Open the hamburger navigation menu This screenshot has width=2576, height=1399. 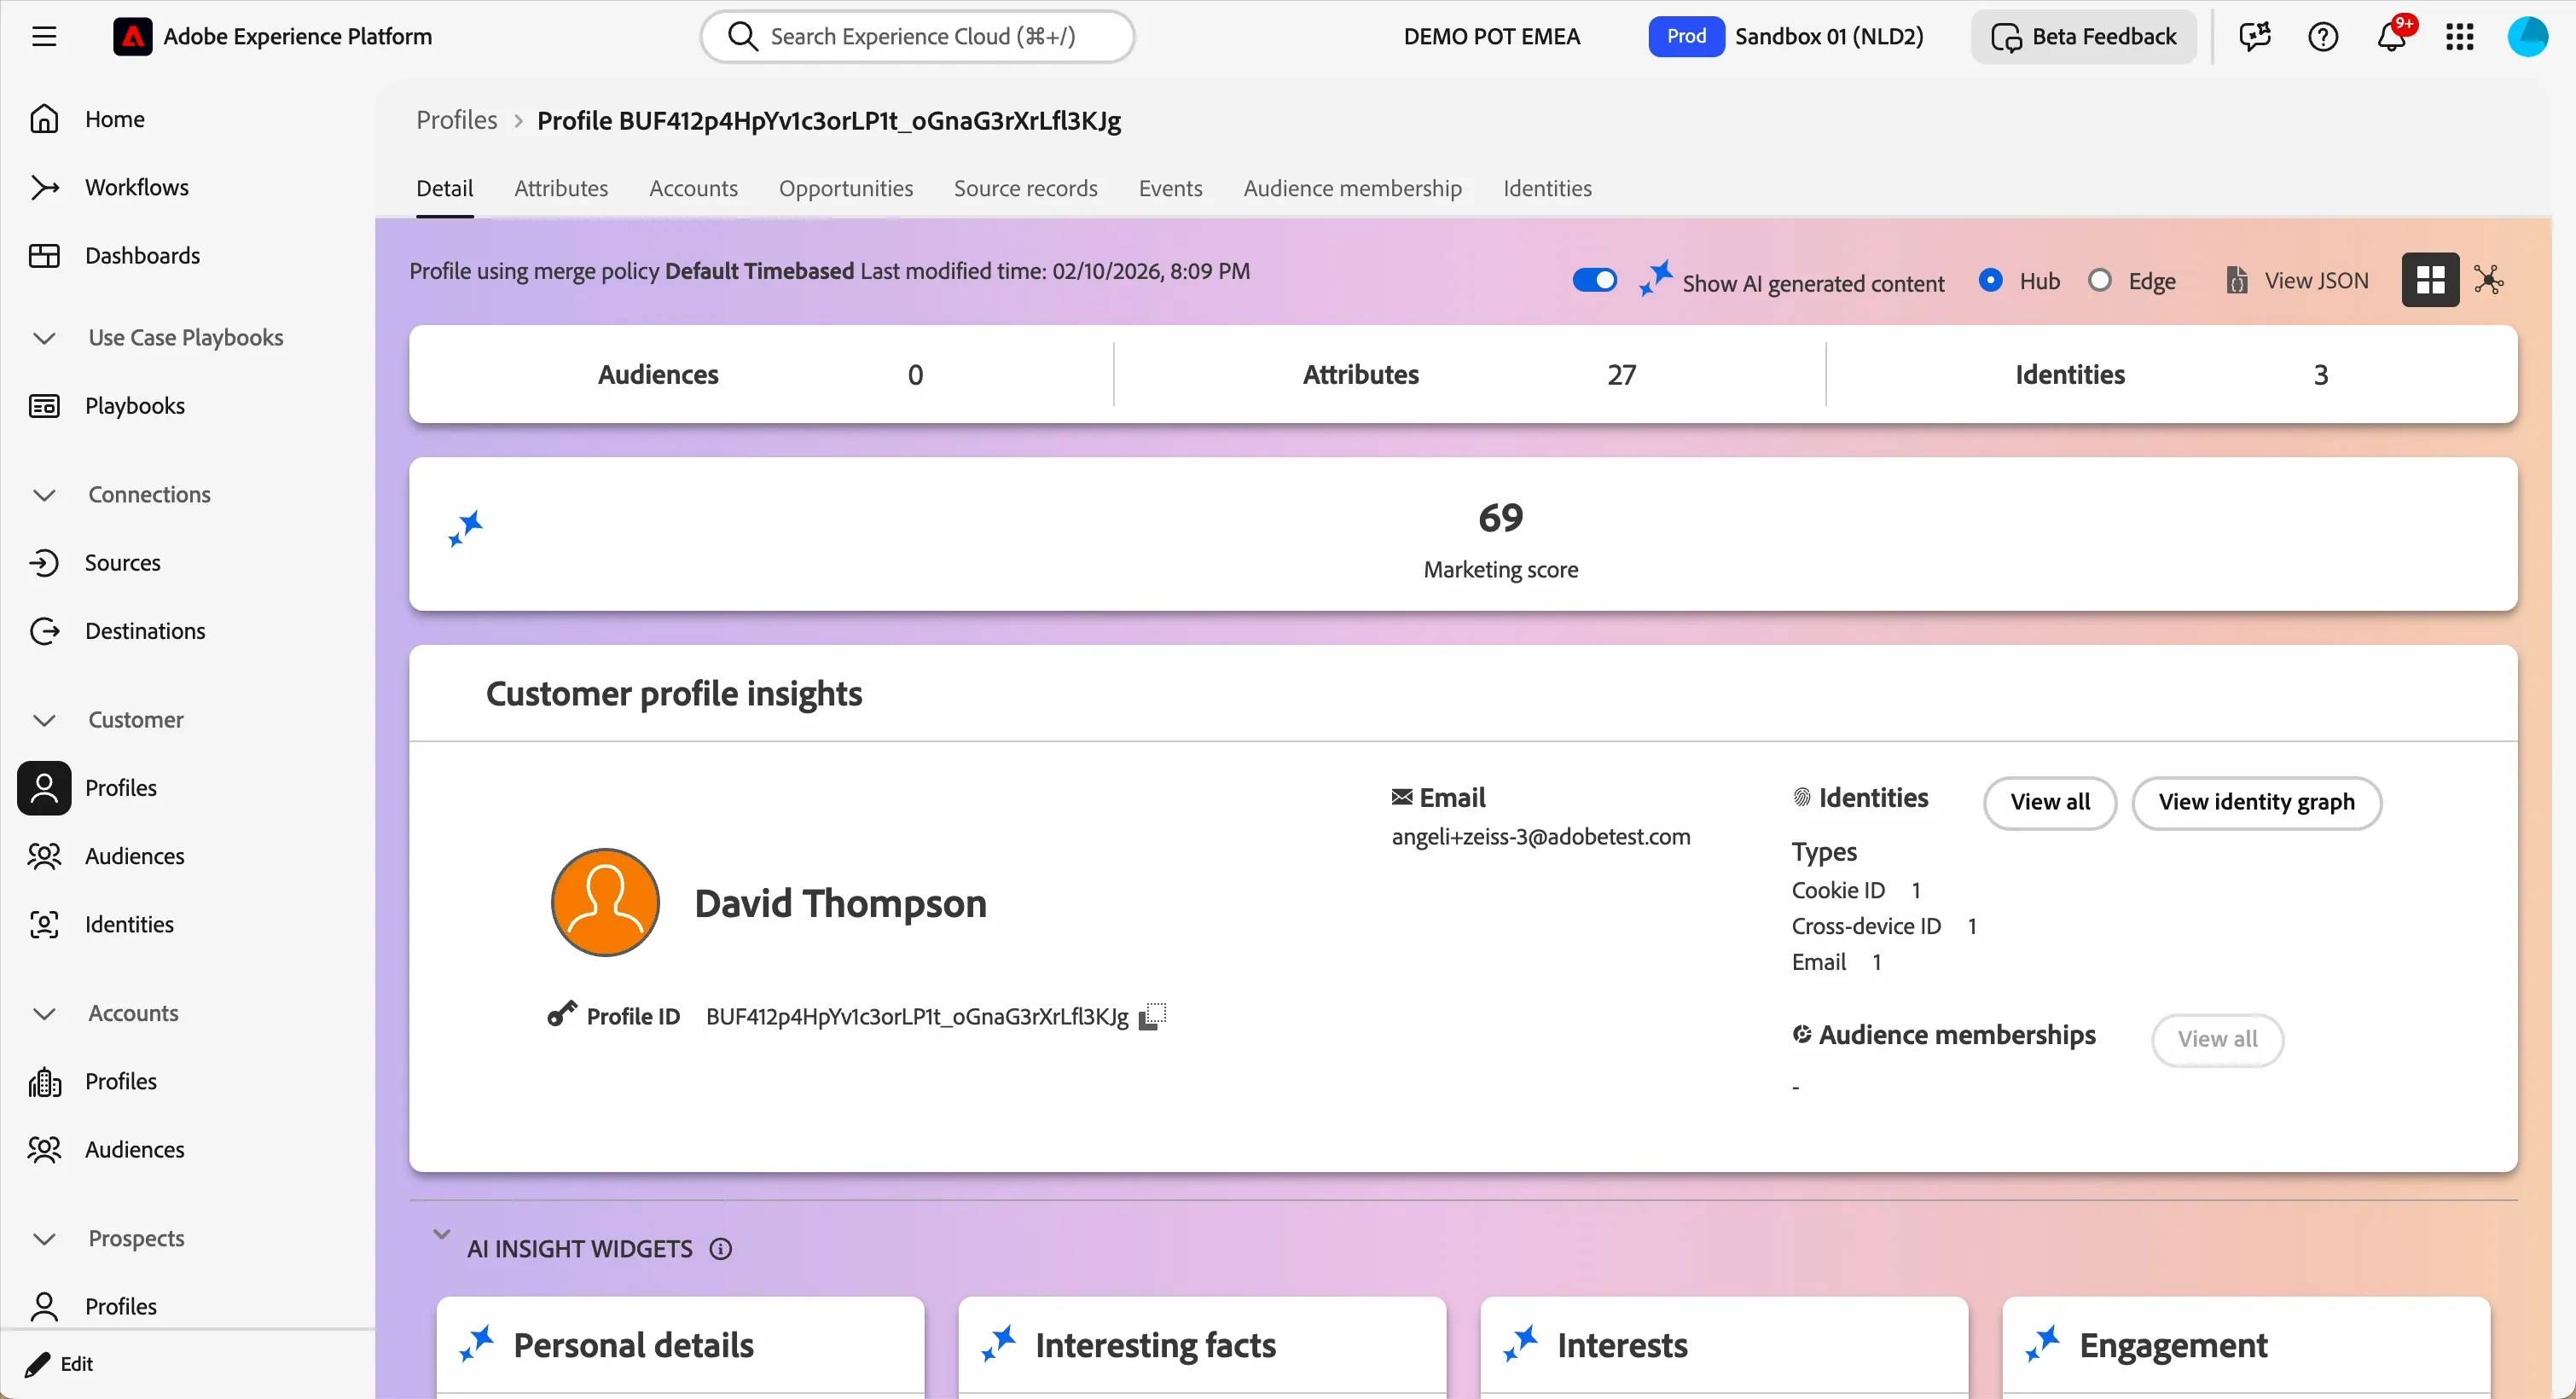pyautogui.click(x=44, y=37)
